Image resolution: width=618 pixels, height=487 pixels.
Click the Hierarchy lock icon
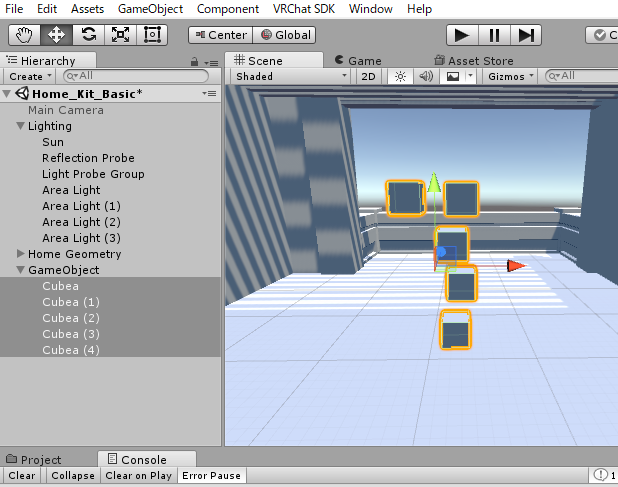point(194,62)
